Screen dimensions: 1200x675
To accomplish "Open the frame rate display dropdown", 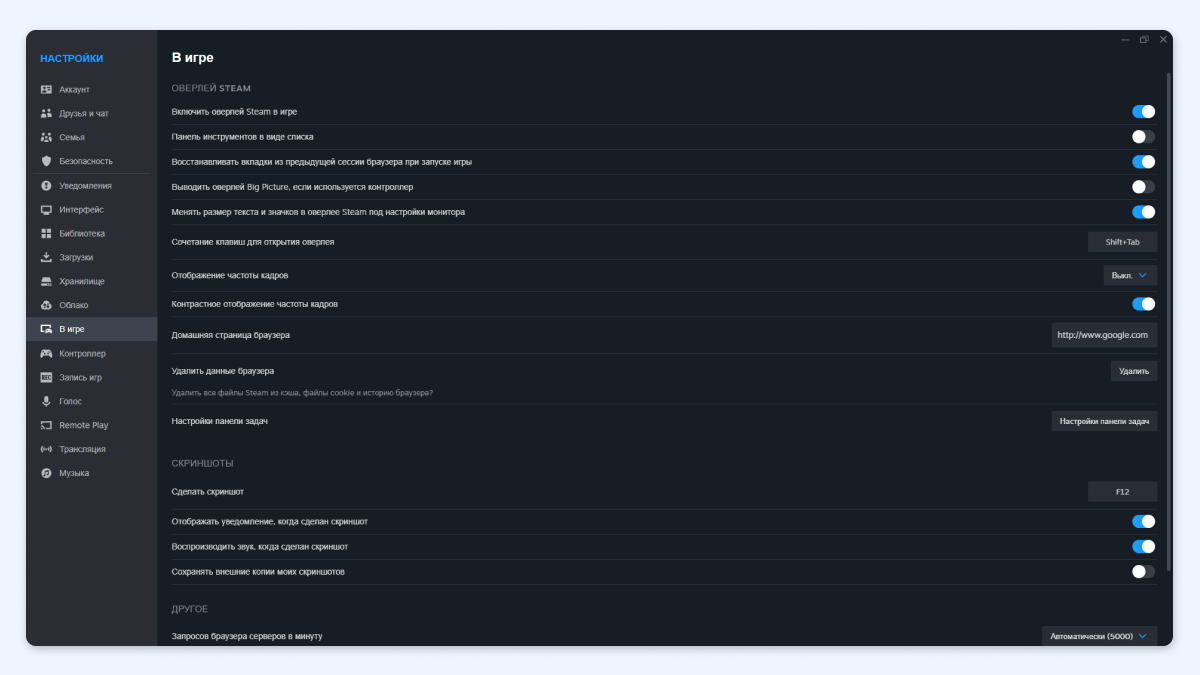I will [x=1130, y=275].
